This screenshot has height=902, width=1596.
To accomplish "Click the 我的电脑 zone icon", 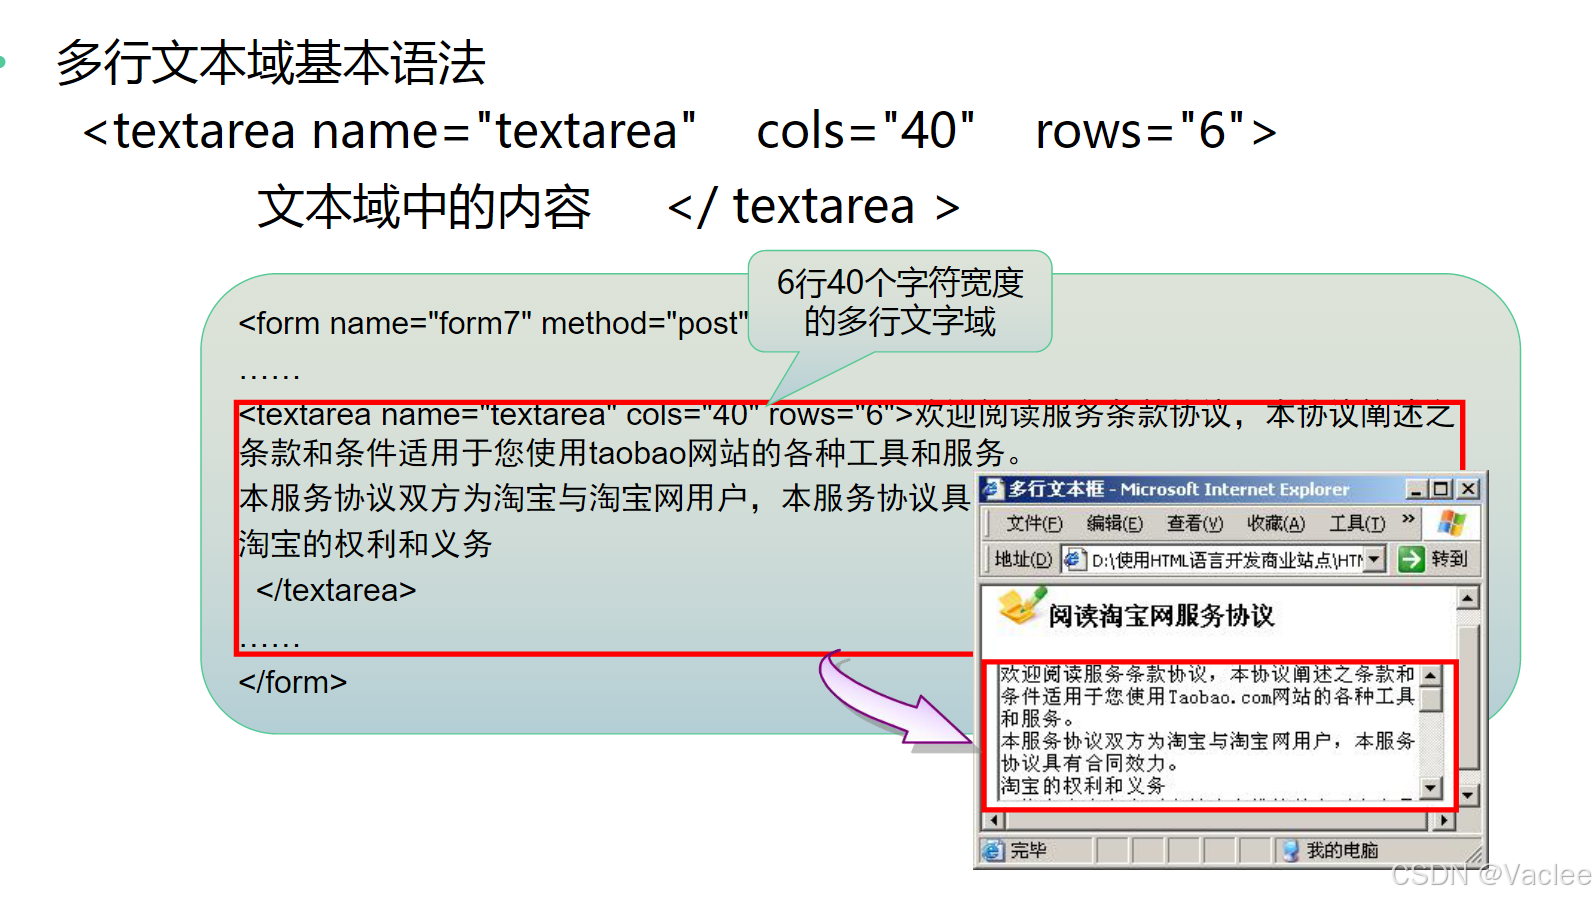I will coord(1291,851).
